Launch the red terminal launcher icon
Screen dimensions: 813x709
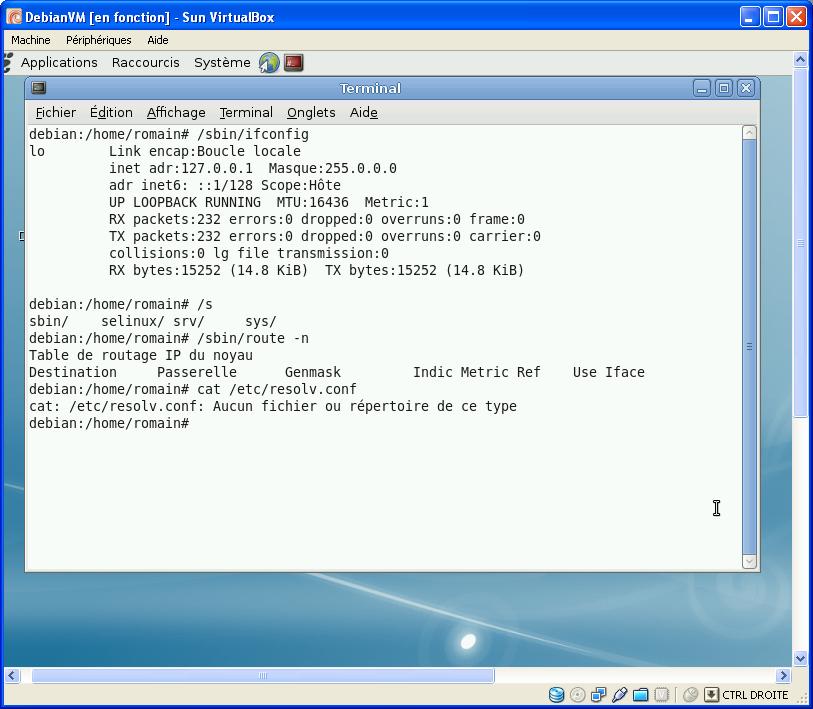click(x=293, y=63)
